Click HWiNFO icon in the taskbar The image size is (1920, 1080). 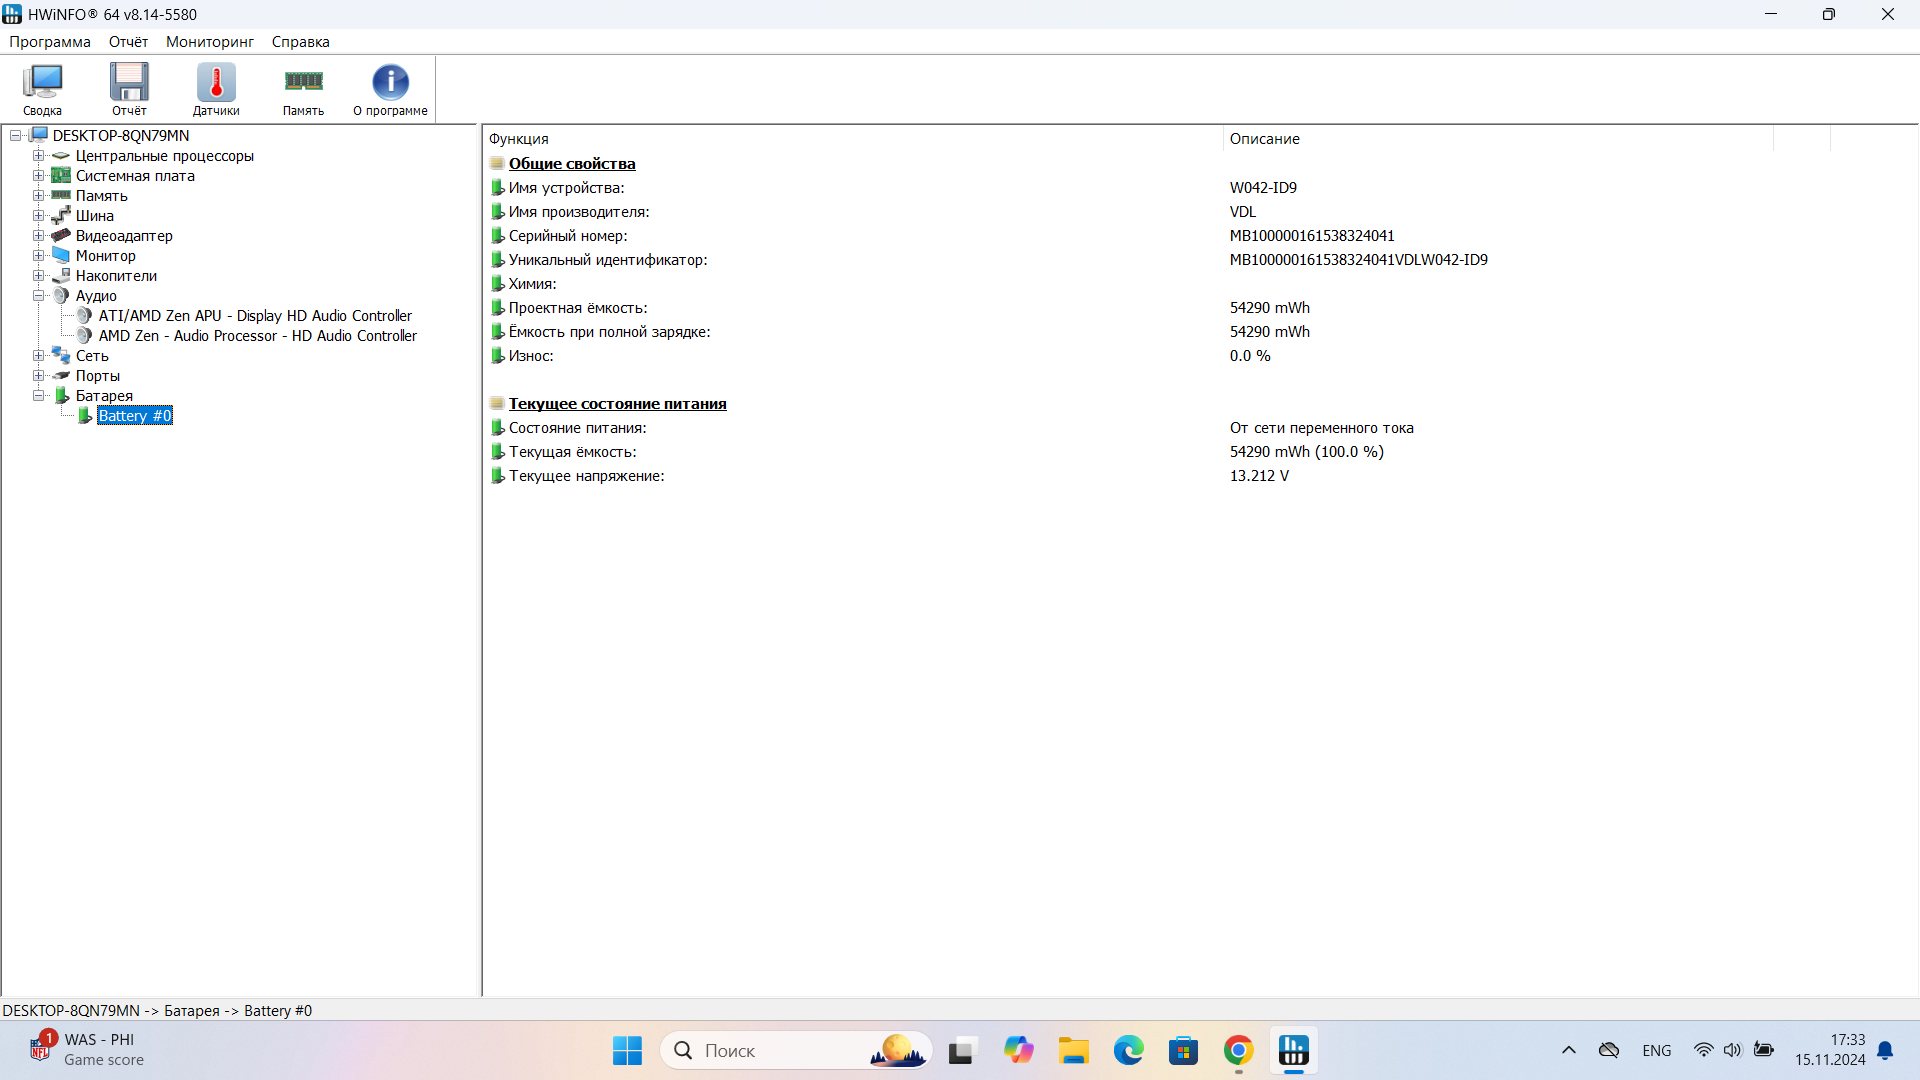point(1293,1051)
